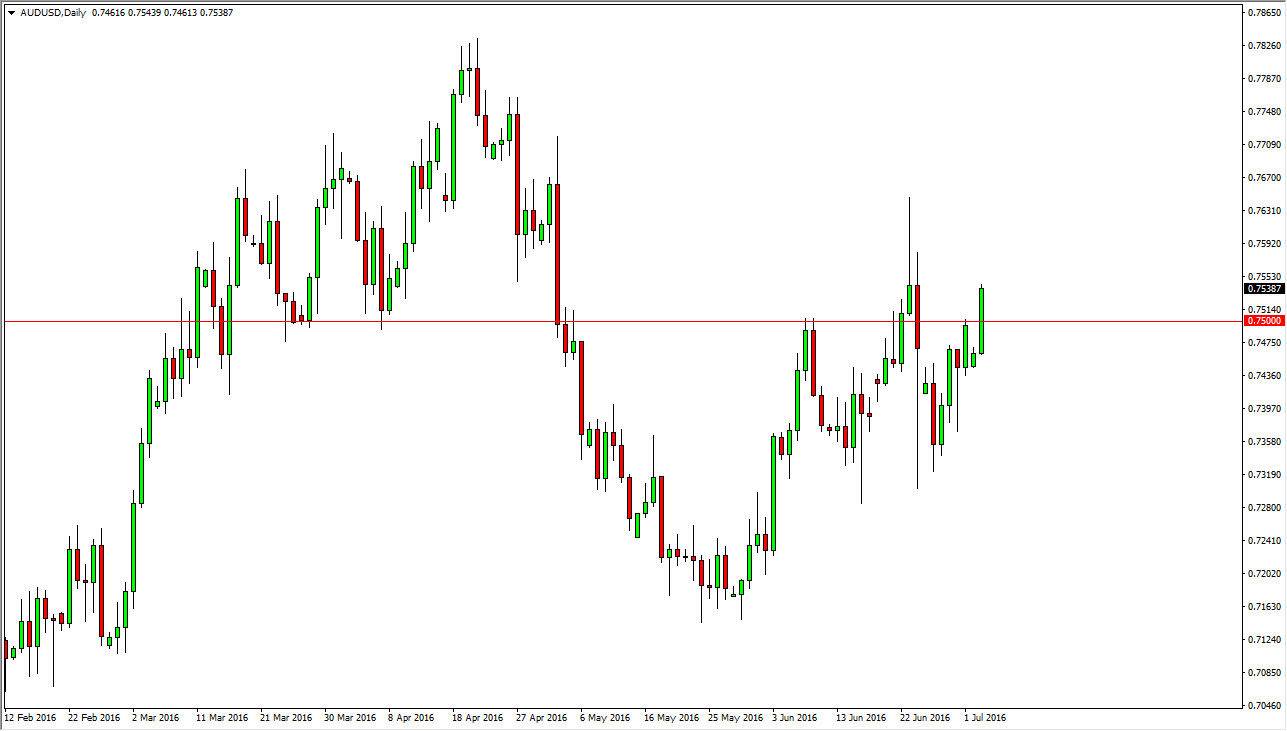
Task: Click the large red candle near 27 Apr 2016
Action: [557, 250]
